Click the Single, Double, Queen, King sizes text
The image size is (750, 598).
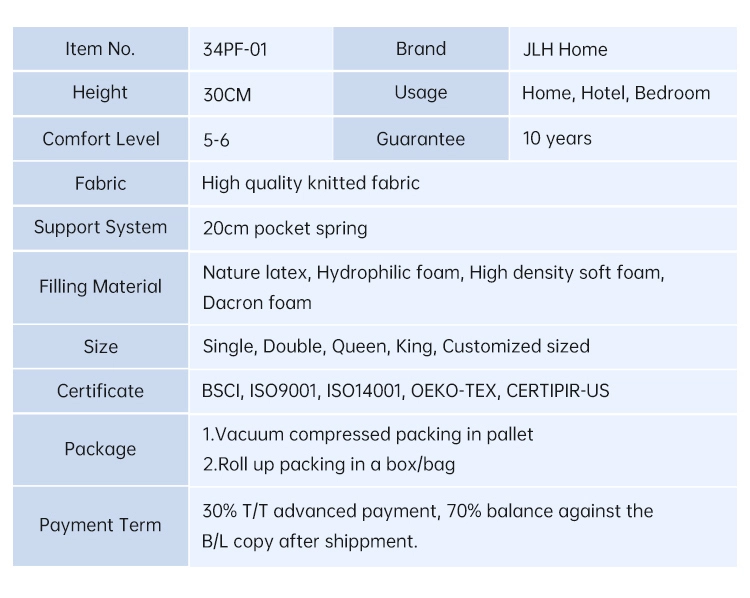coord(396,346)
